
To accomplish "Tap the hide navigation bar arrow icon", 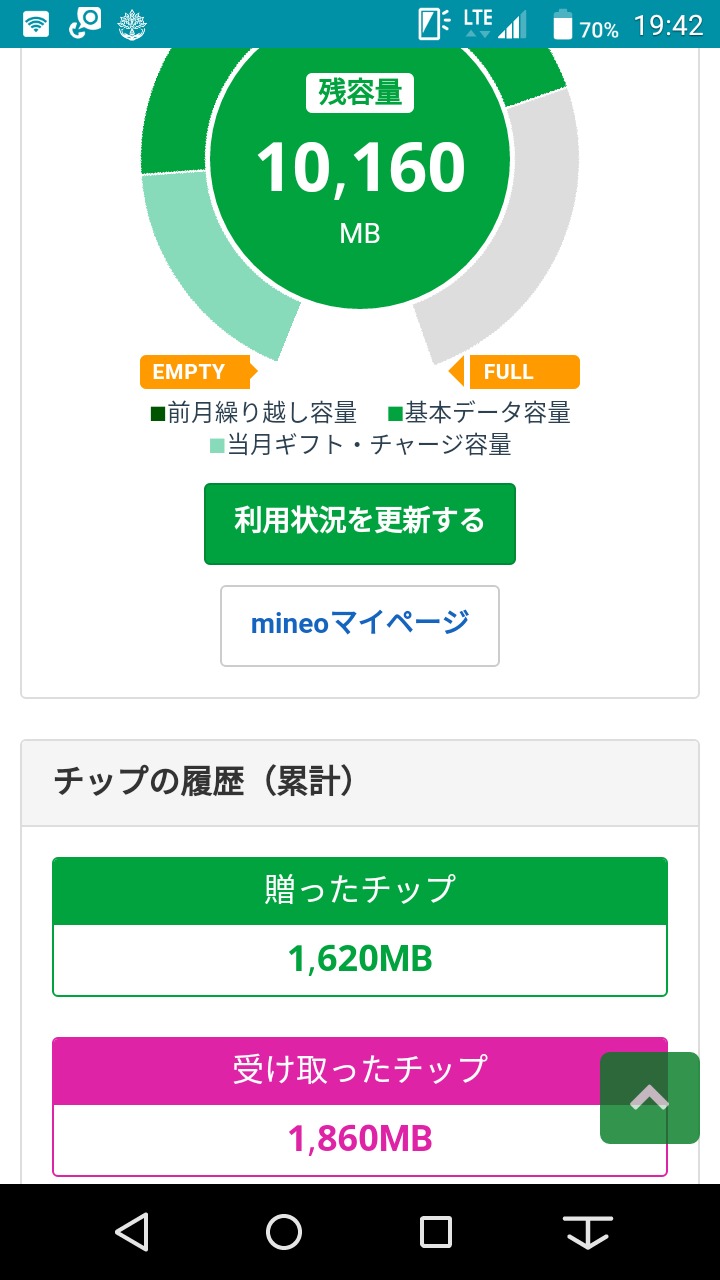I will point(589,1231).
